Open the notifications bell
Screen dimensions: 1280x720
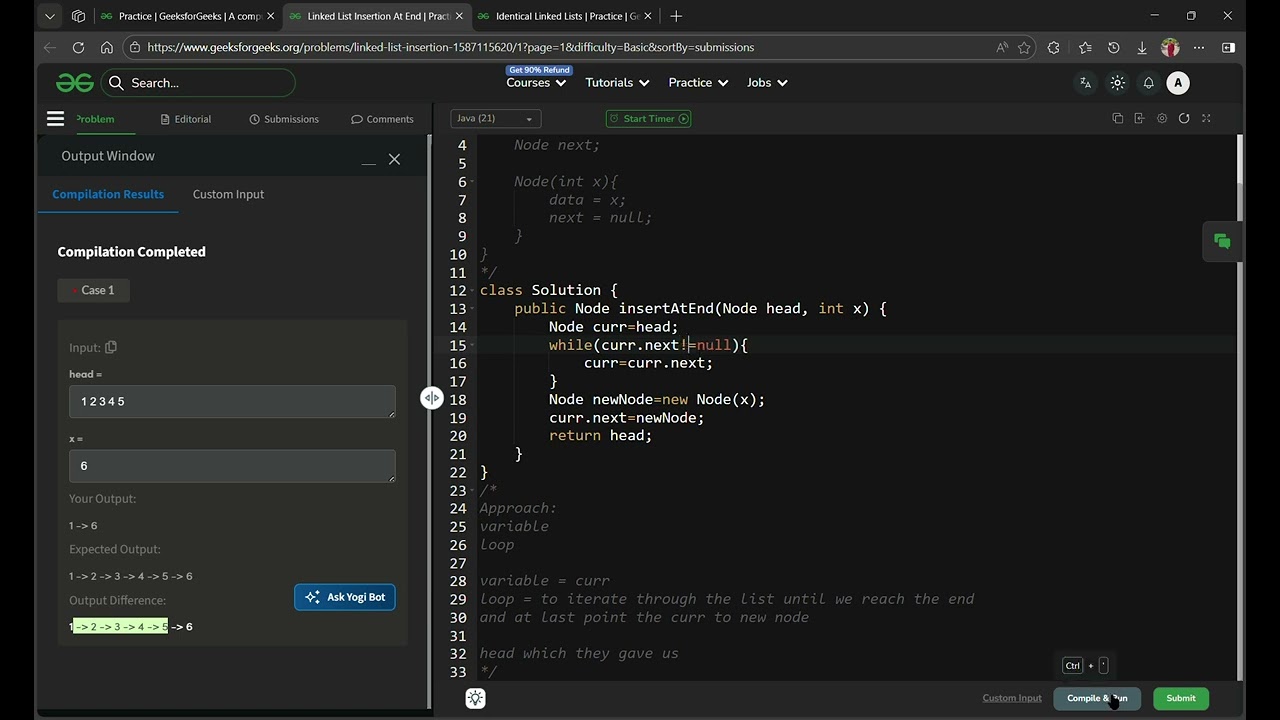[1148, 83]
